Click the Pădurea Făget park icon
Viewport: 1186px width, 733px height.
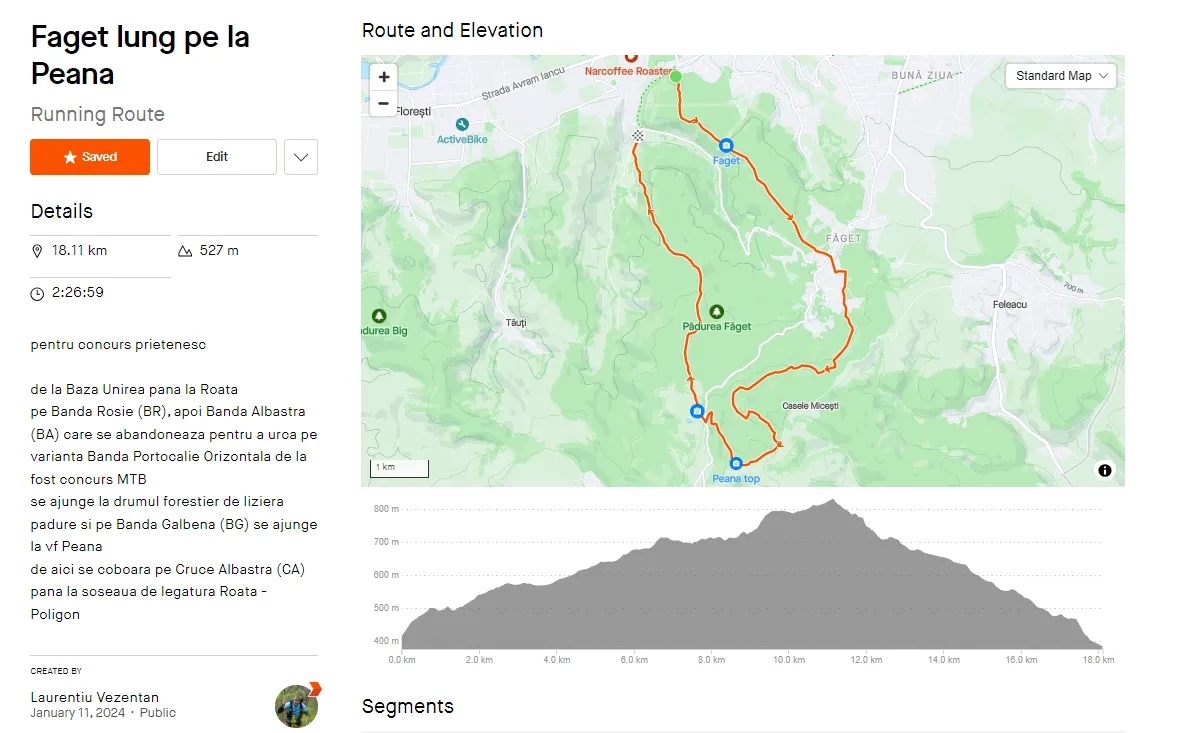pyautogui.click(x=716, y=311)
